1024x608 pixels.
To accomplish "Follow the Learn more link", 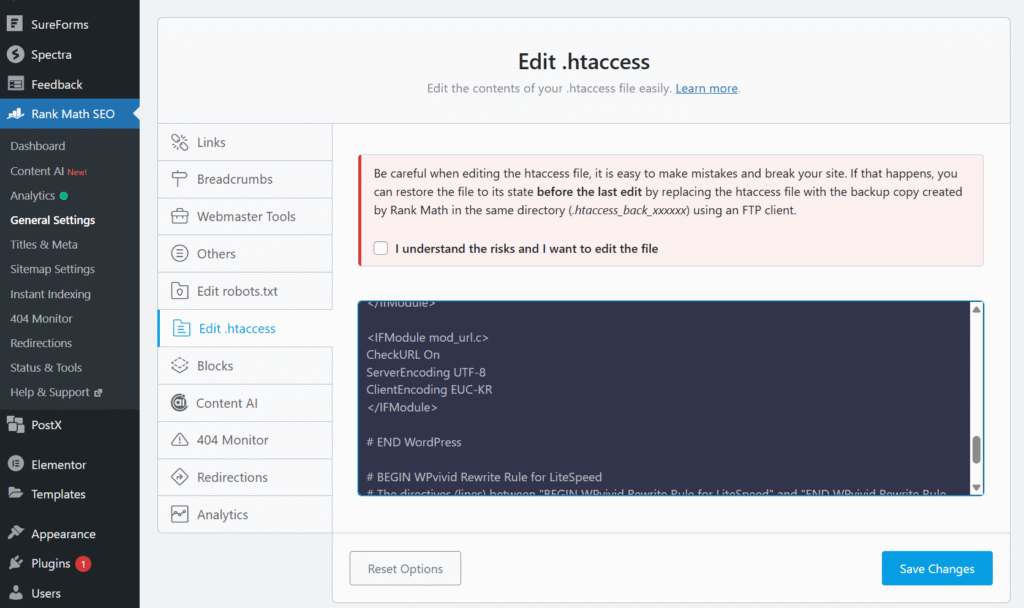I will (x=706, y=88).
